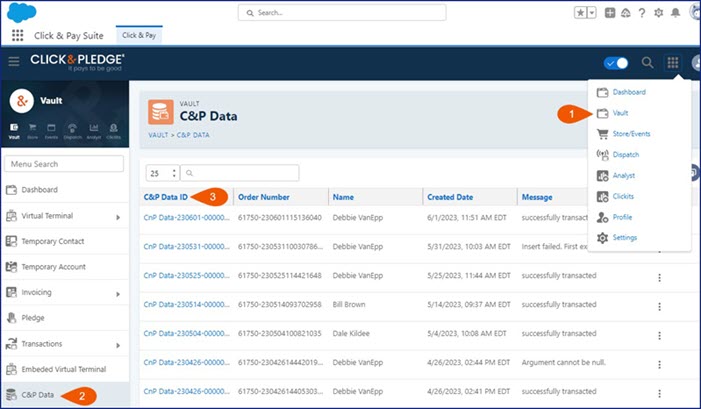The image size is (701, 409).
Task: Click the Menu Search field
Action: (x=64, y=164)
